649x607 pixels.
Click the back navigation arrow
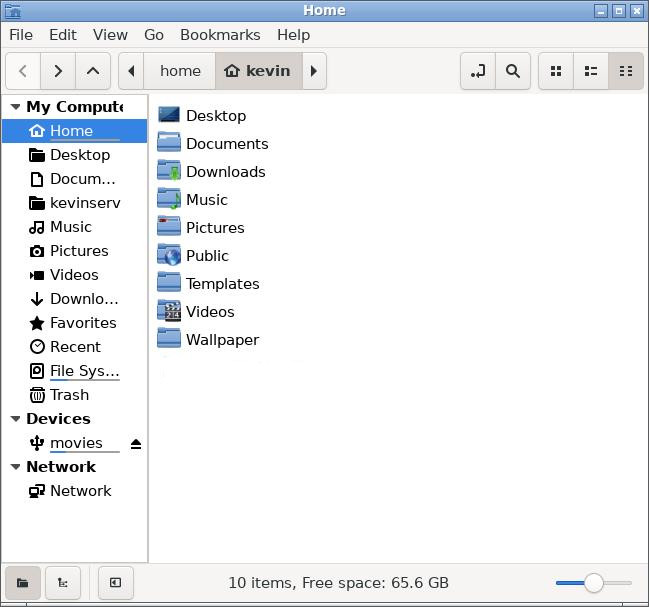[23, 71]
